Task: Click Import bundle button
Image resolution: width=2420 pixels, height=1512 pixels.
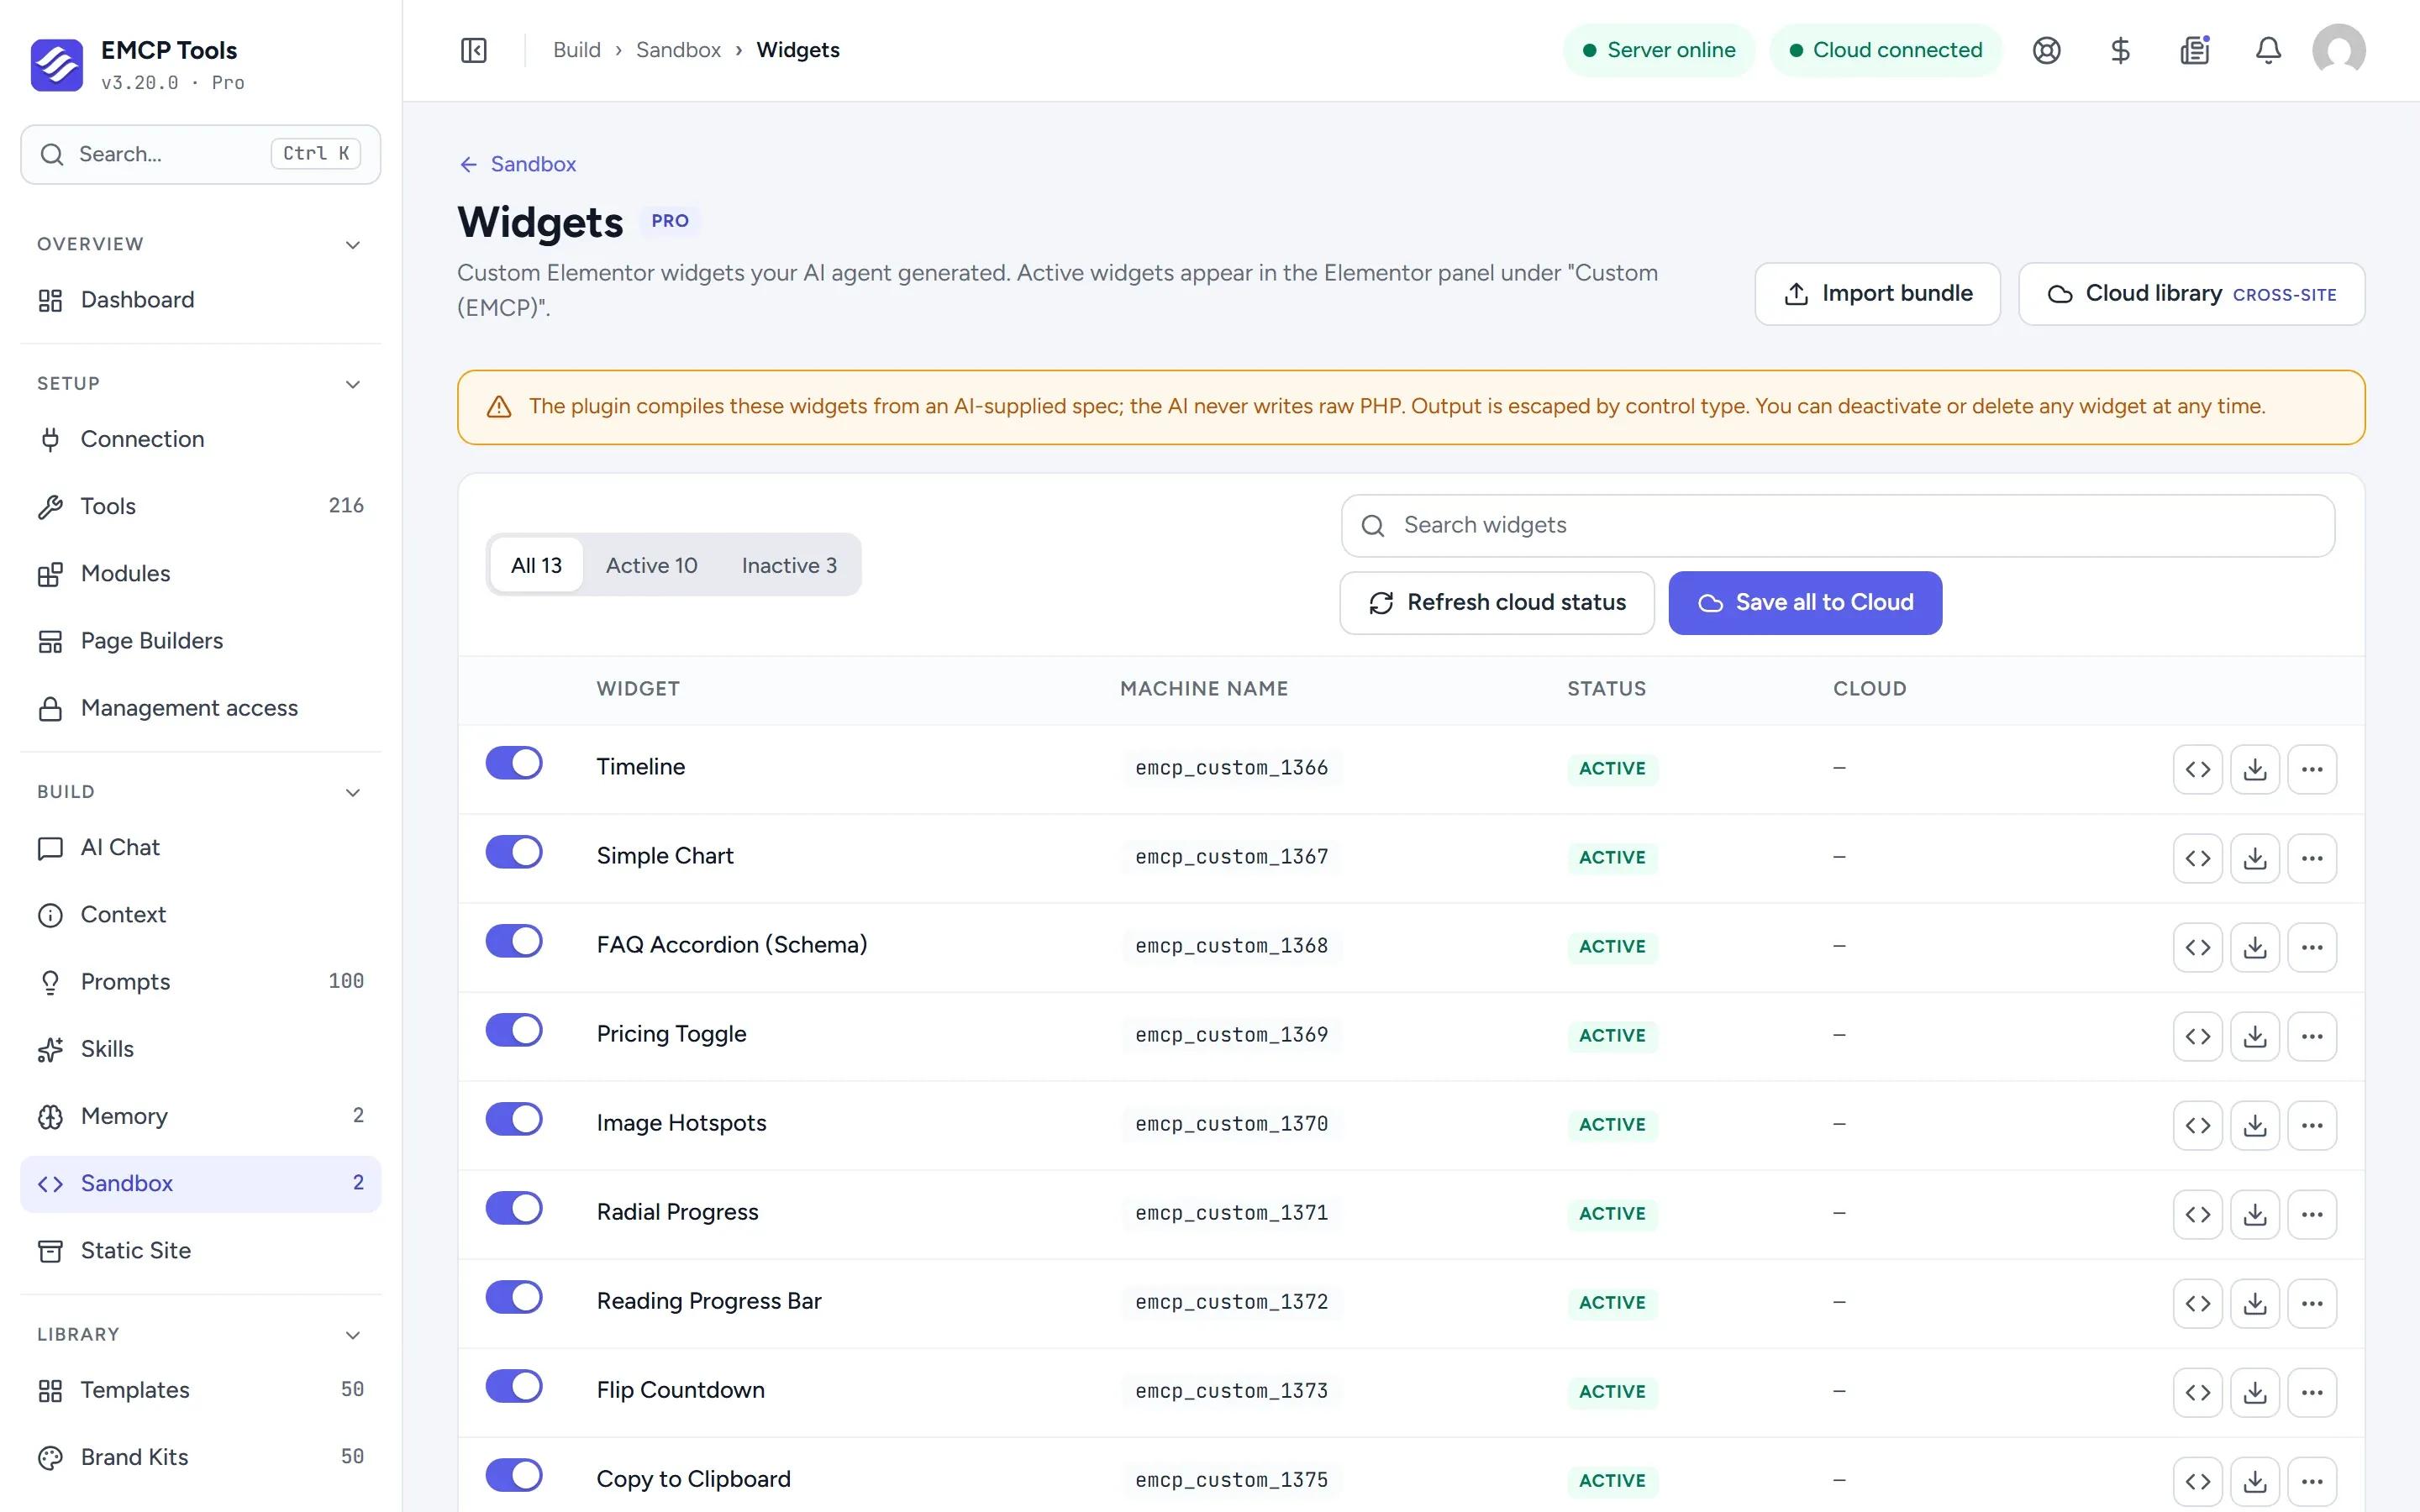Action: point(1877,294)
